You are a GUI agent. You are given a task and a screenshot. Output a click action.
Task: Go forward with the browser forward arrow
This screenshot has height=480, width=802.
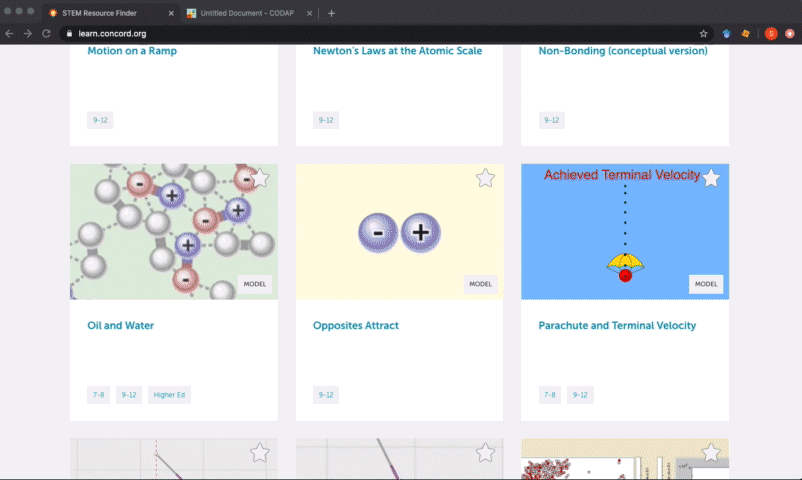pyautogui.click(x=28, y=34)
